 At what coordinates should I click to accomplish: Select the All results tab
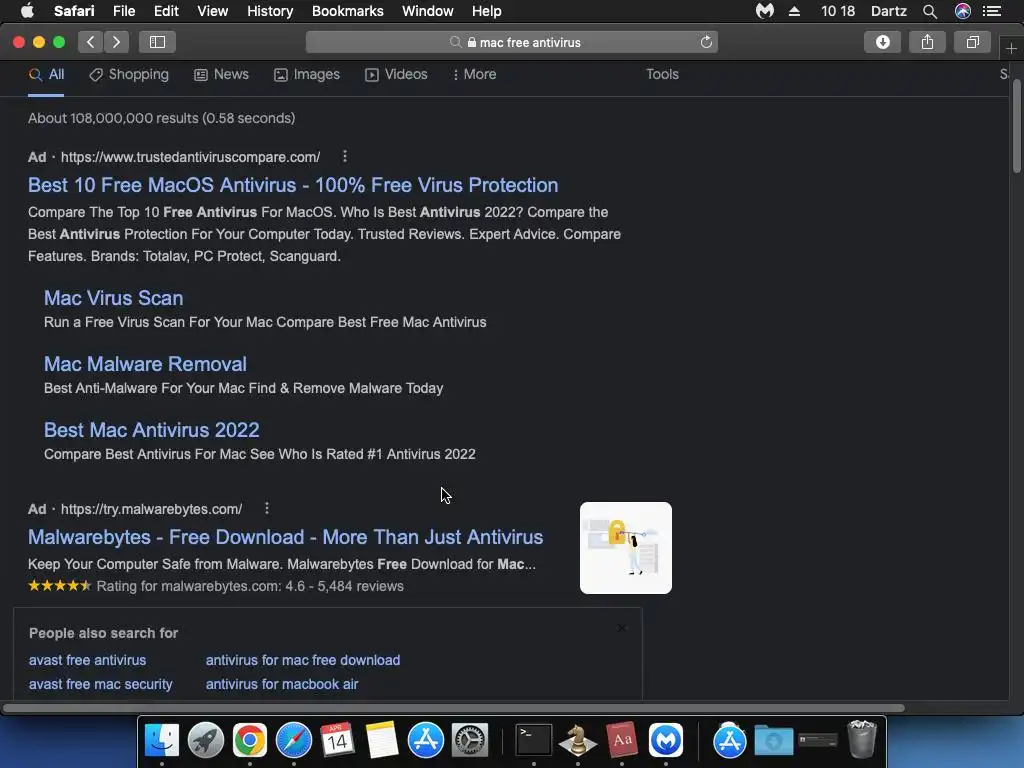click(x=46, y=74)
